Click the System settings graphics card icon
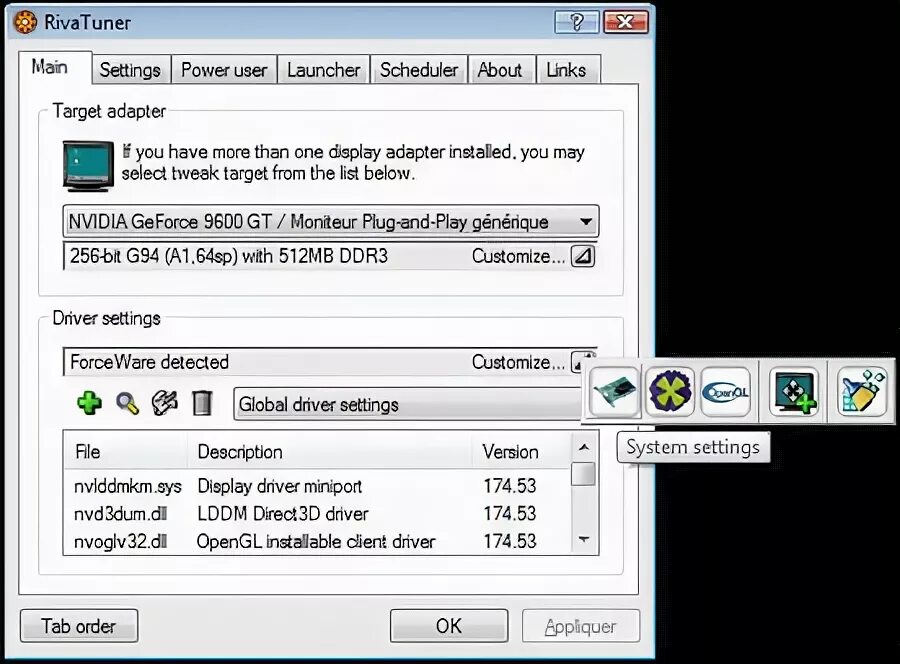The image size is (900, 664). click(614, 391)
